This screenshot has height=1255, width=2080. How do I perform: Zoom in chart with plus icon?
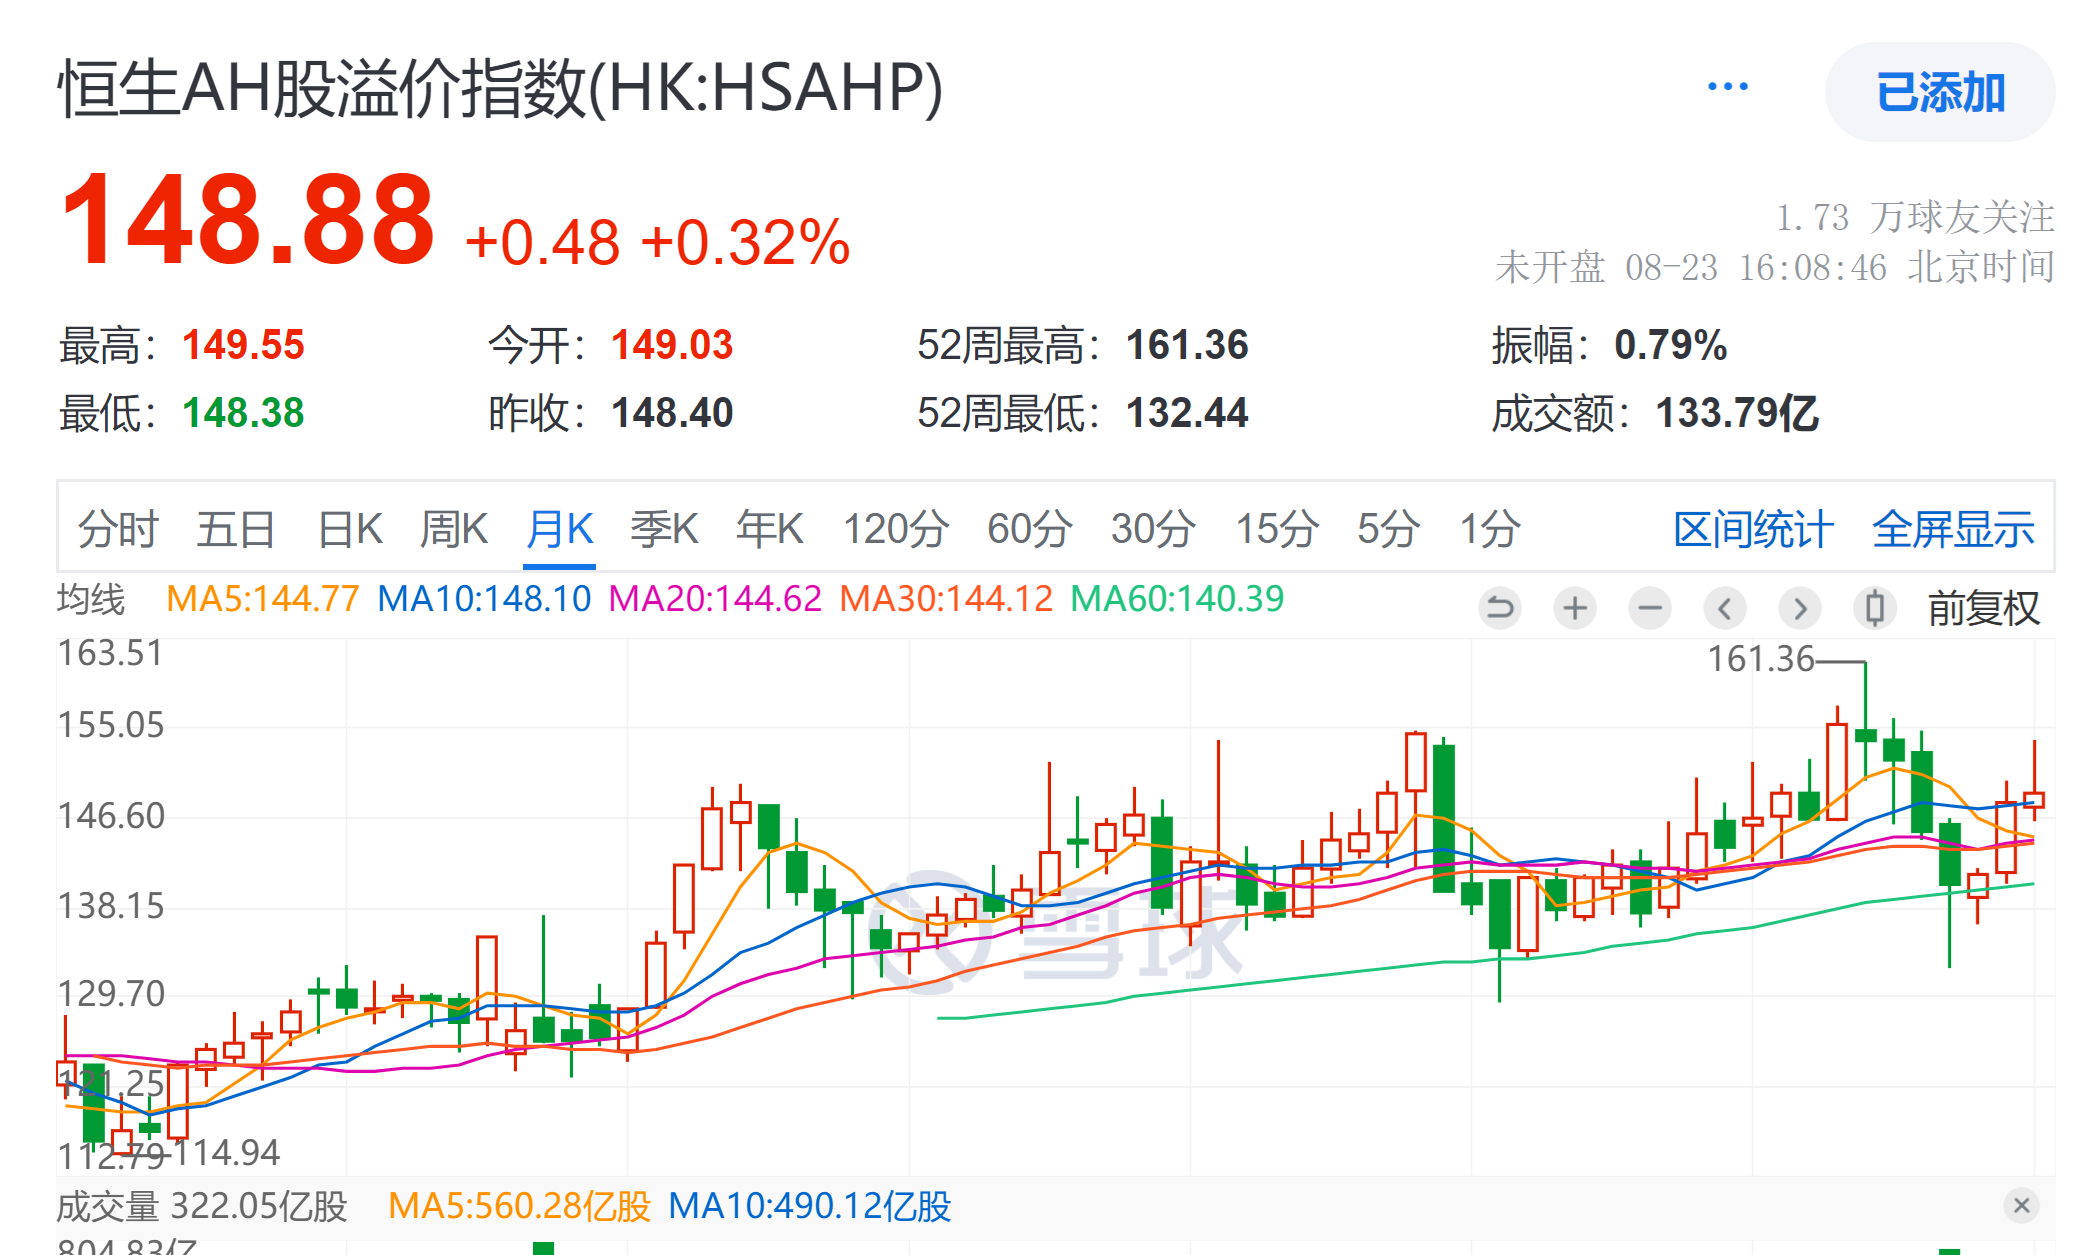(x=1575, y=608)
